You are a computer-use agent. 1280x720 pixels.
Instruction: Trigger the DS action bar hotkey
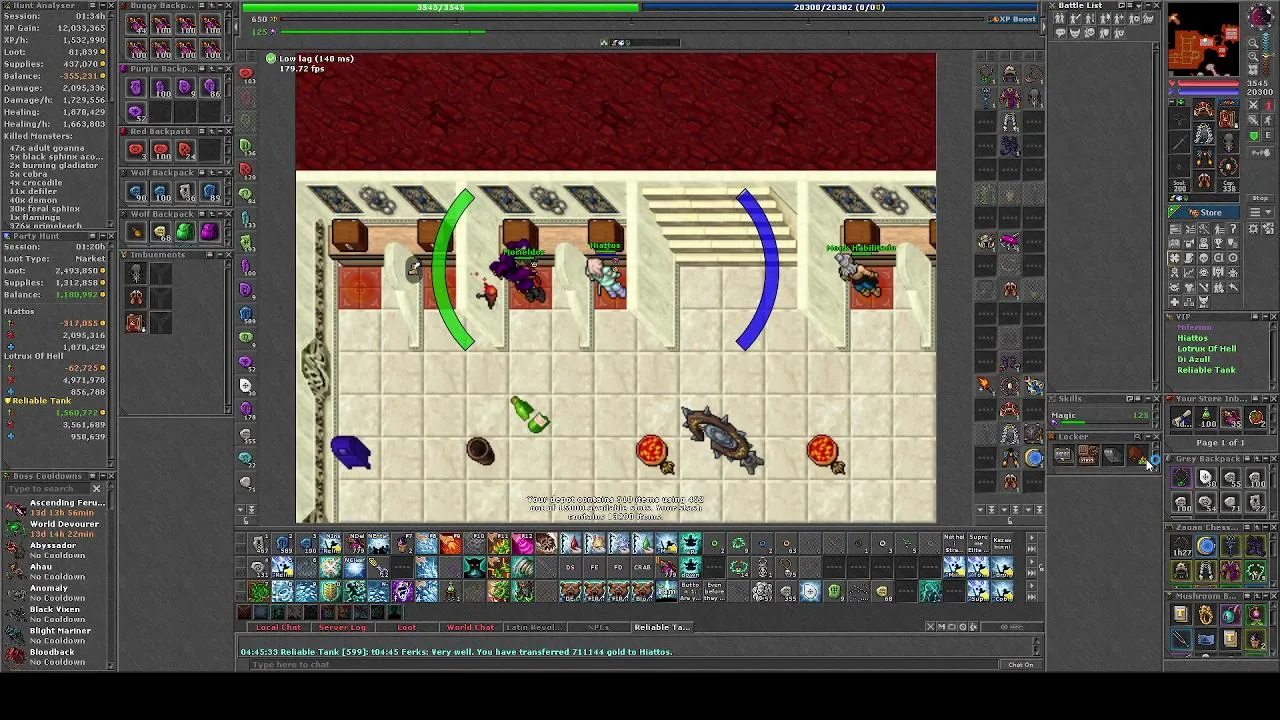(x=570, y=567)
